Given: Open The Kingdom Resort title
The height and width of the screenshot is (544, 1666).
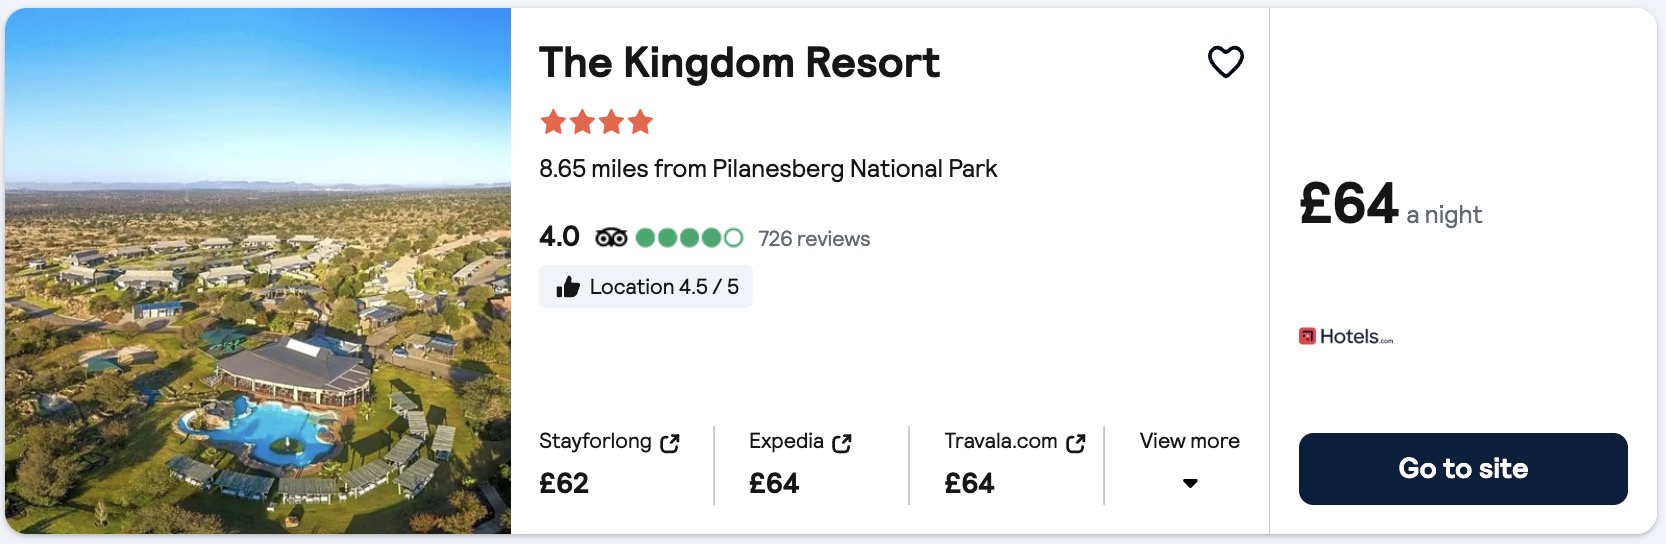Looking at the screenshot, I should tap(739, 63).
